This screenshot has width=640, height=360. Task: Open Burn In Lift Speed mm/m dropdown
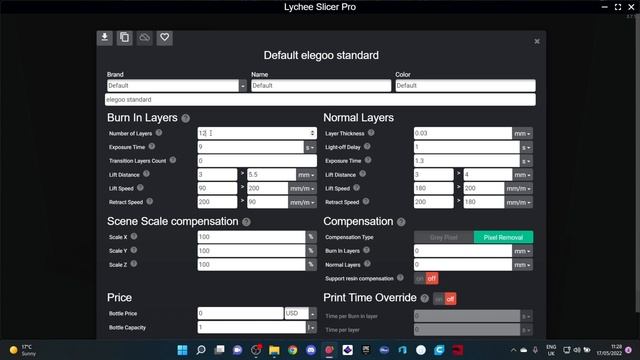[x=302, y=189]
